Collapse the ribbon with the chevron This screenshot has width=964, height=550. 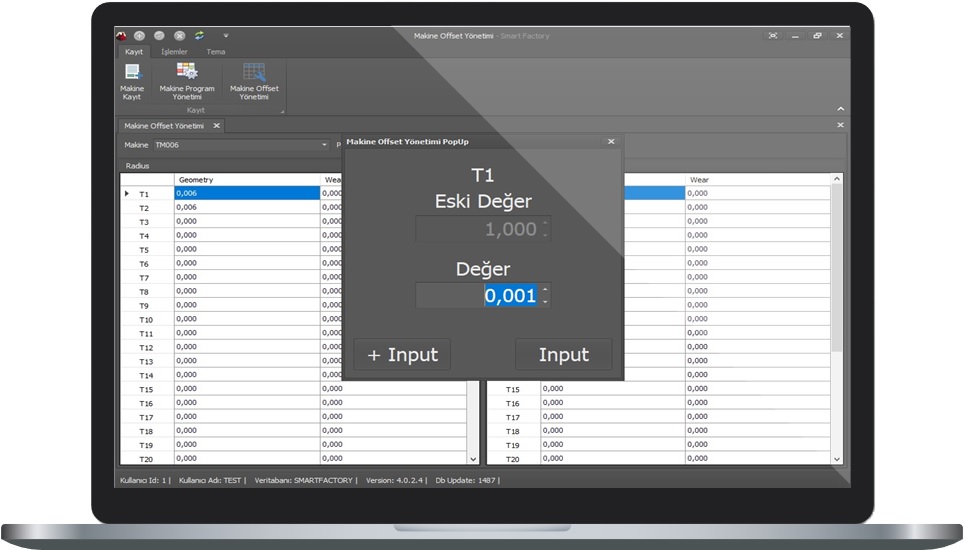tap(840, 109)
